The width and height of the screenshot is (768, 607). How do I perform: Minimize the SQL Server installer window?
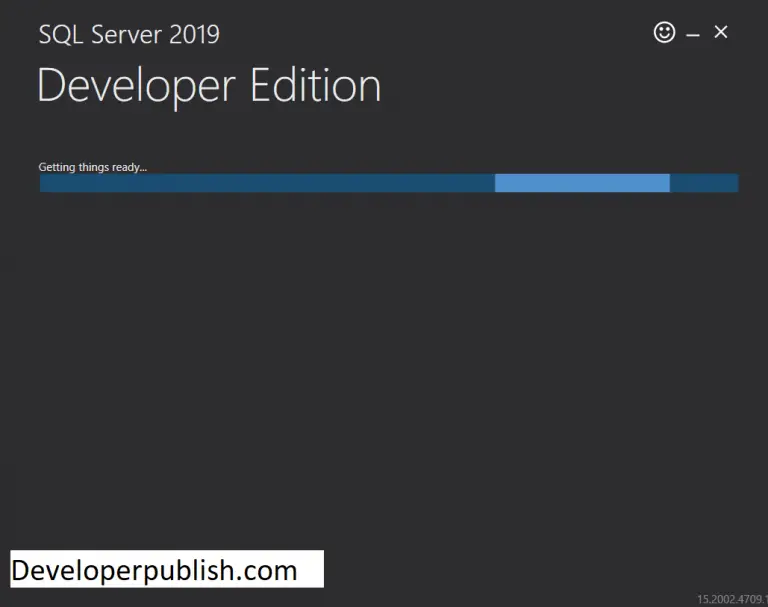click(x=693, y=35)
